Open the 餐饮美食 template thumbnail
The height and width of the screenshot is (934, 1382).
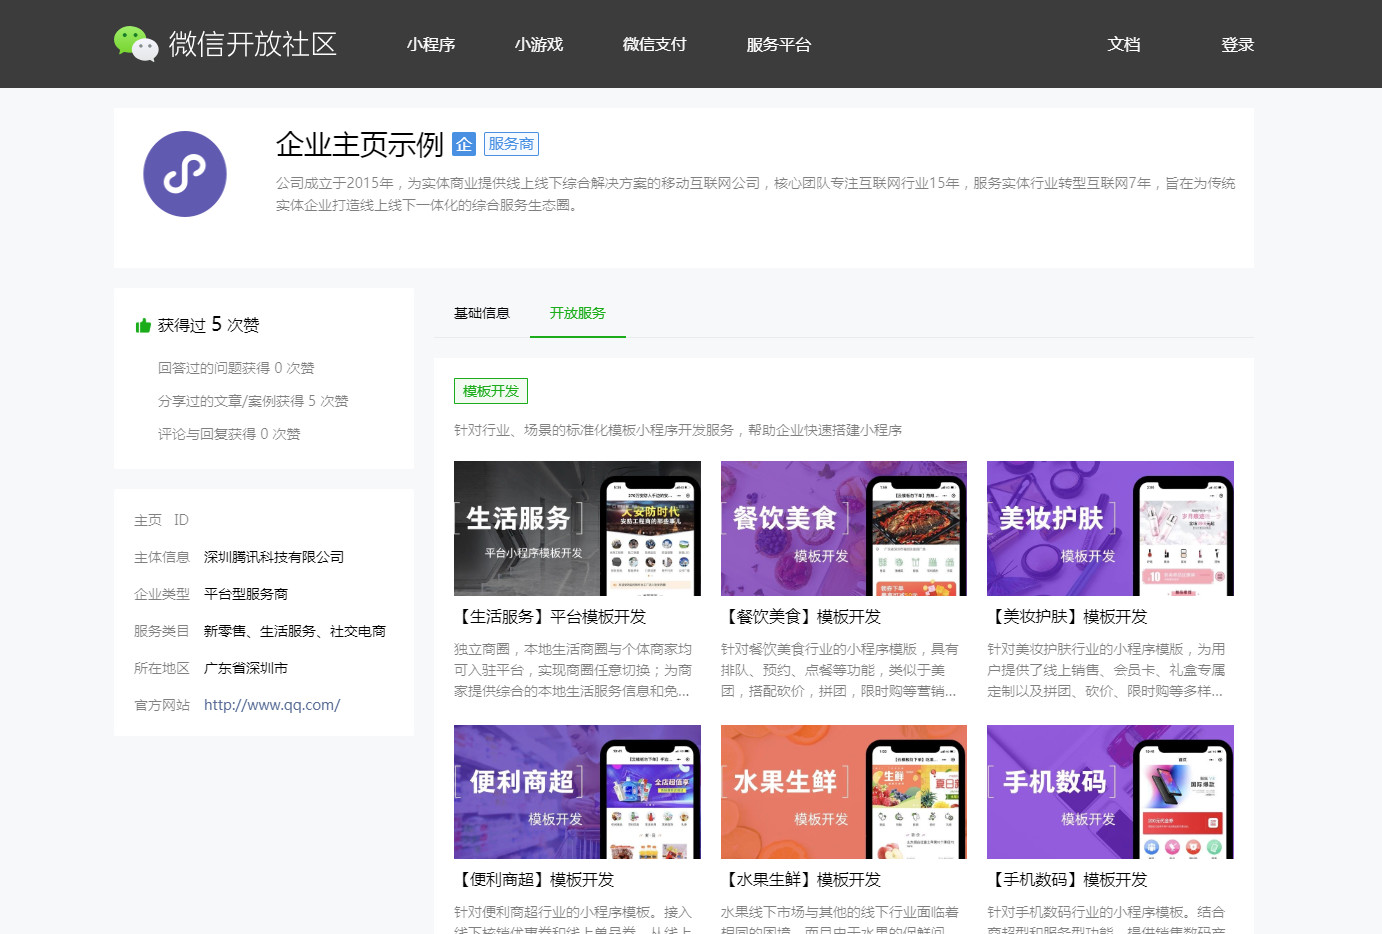pyautogui.click(x=844, y=528)
